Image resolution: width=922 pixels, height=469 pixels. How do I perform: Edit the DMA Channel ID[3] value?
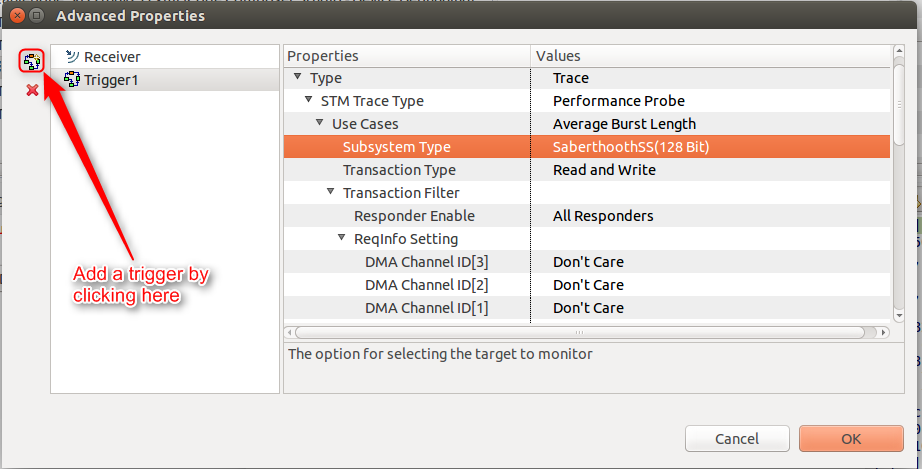[710, 262]
